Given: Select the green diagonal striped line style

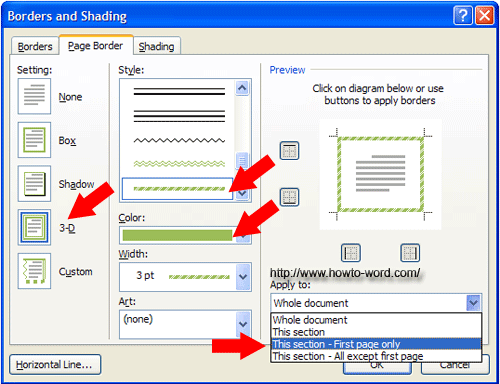Looking at the screenshot, I should [x=178, y=189].
